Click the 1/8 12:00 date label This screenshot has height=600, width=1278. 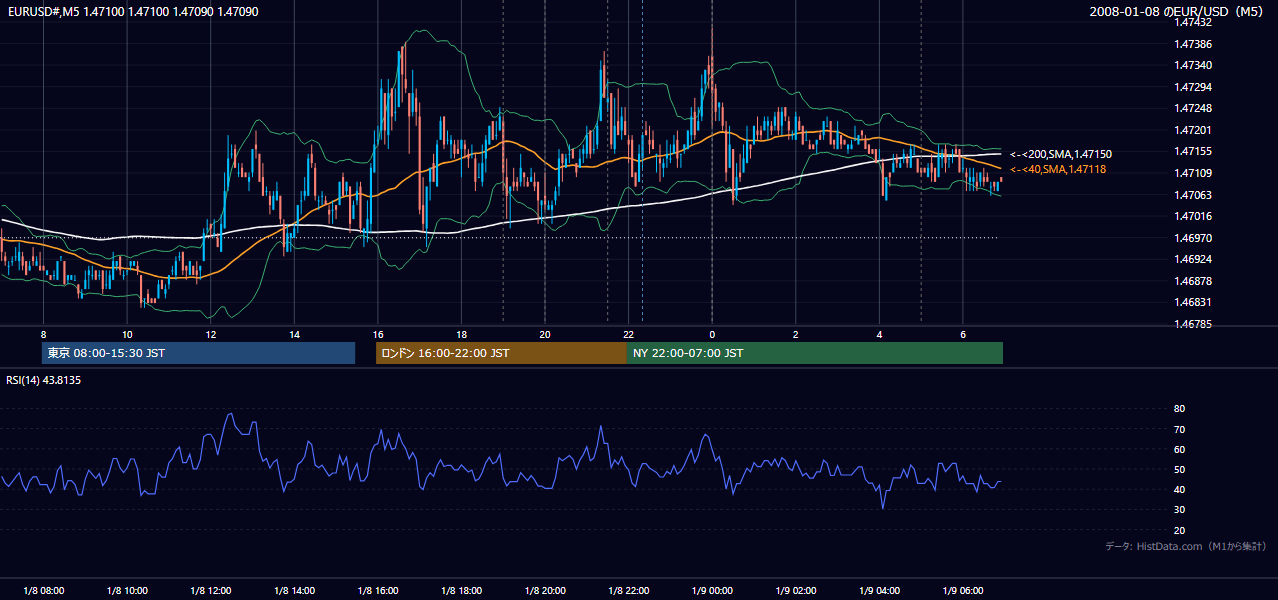click(211, 591)
